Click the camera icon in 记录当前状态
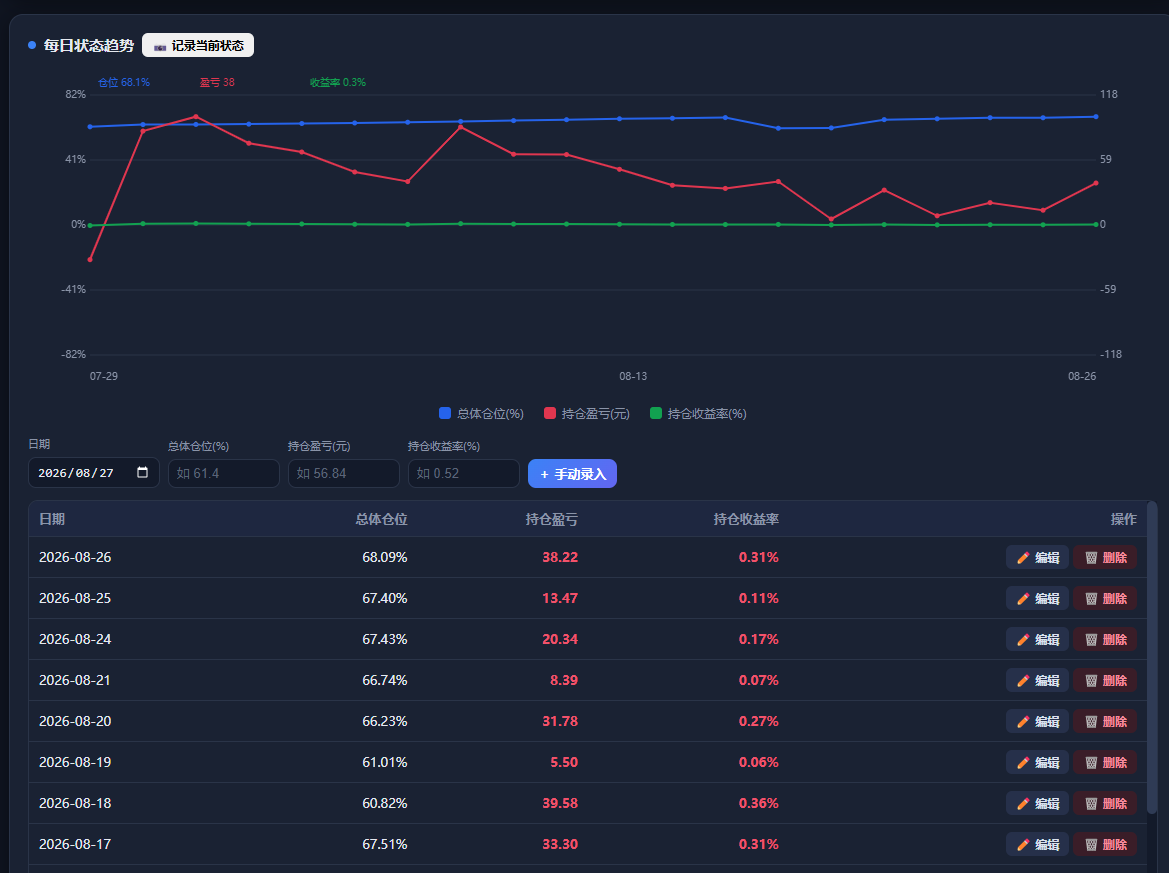Image resolution: width=1169 pixels, height=873 pixels. pos(160,46)
